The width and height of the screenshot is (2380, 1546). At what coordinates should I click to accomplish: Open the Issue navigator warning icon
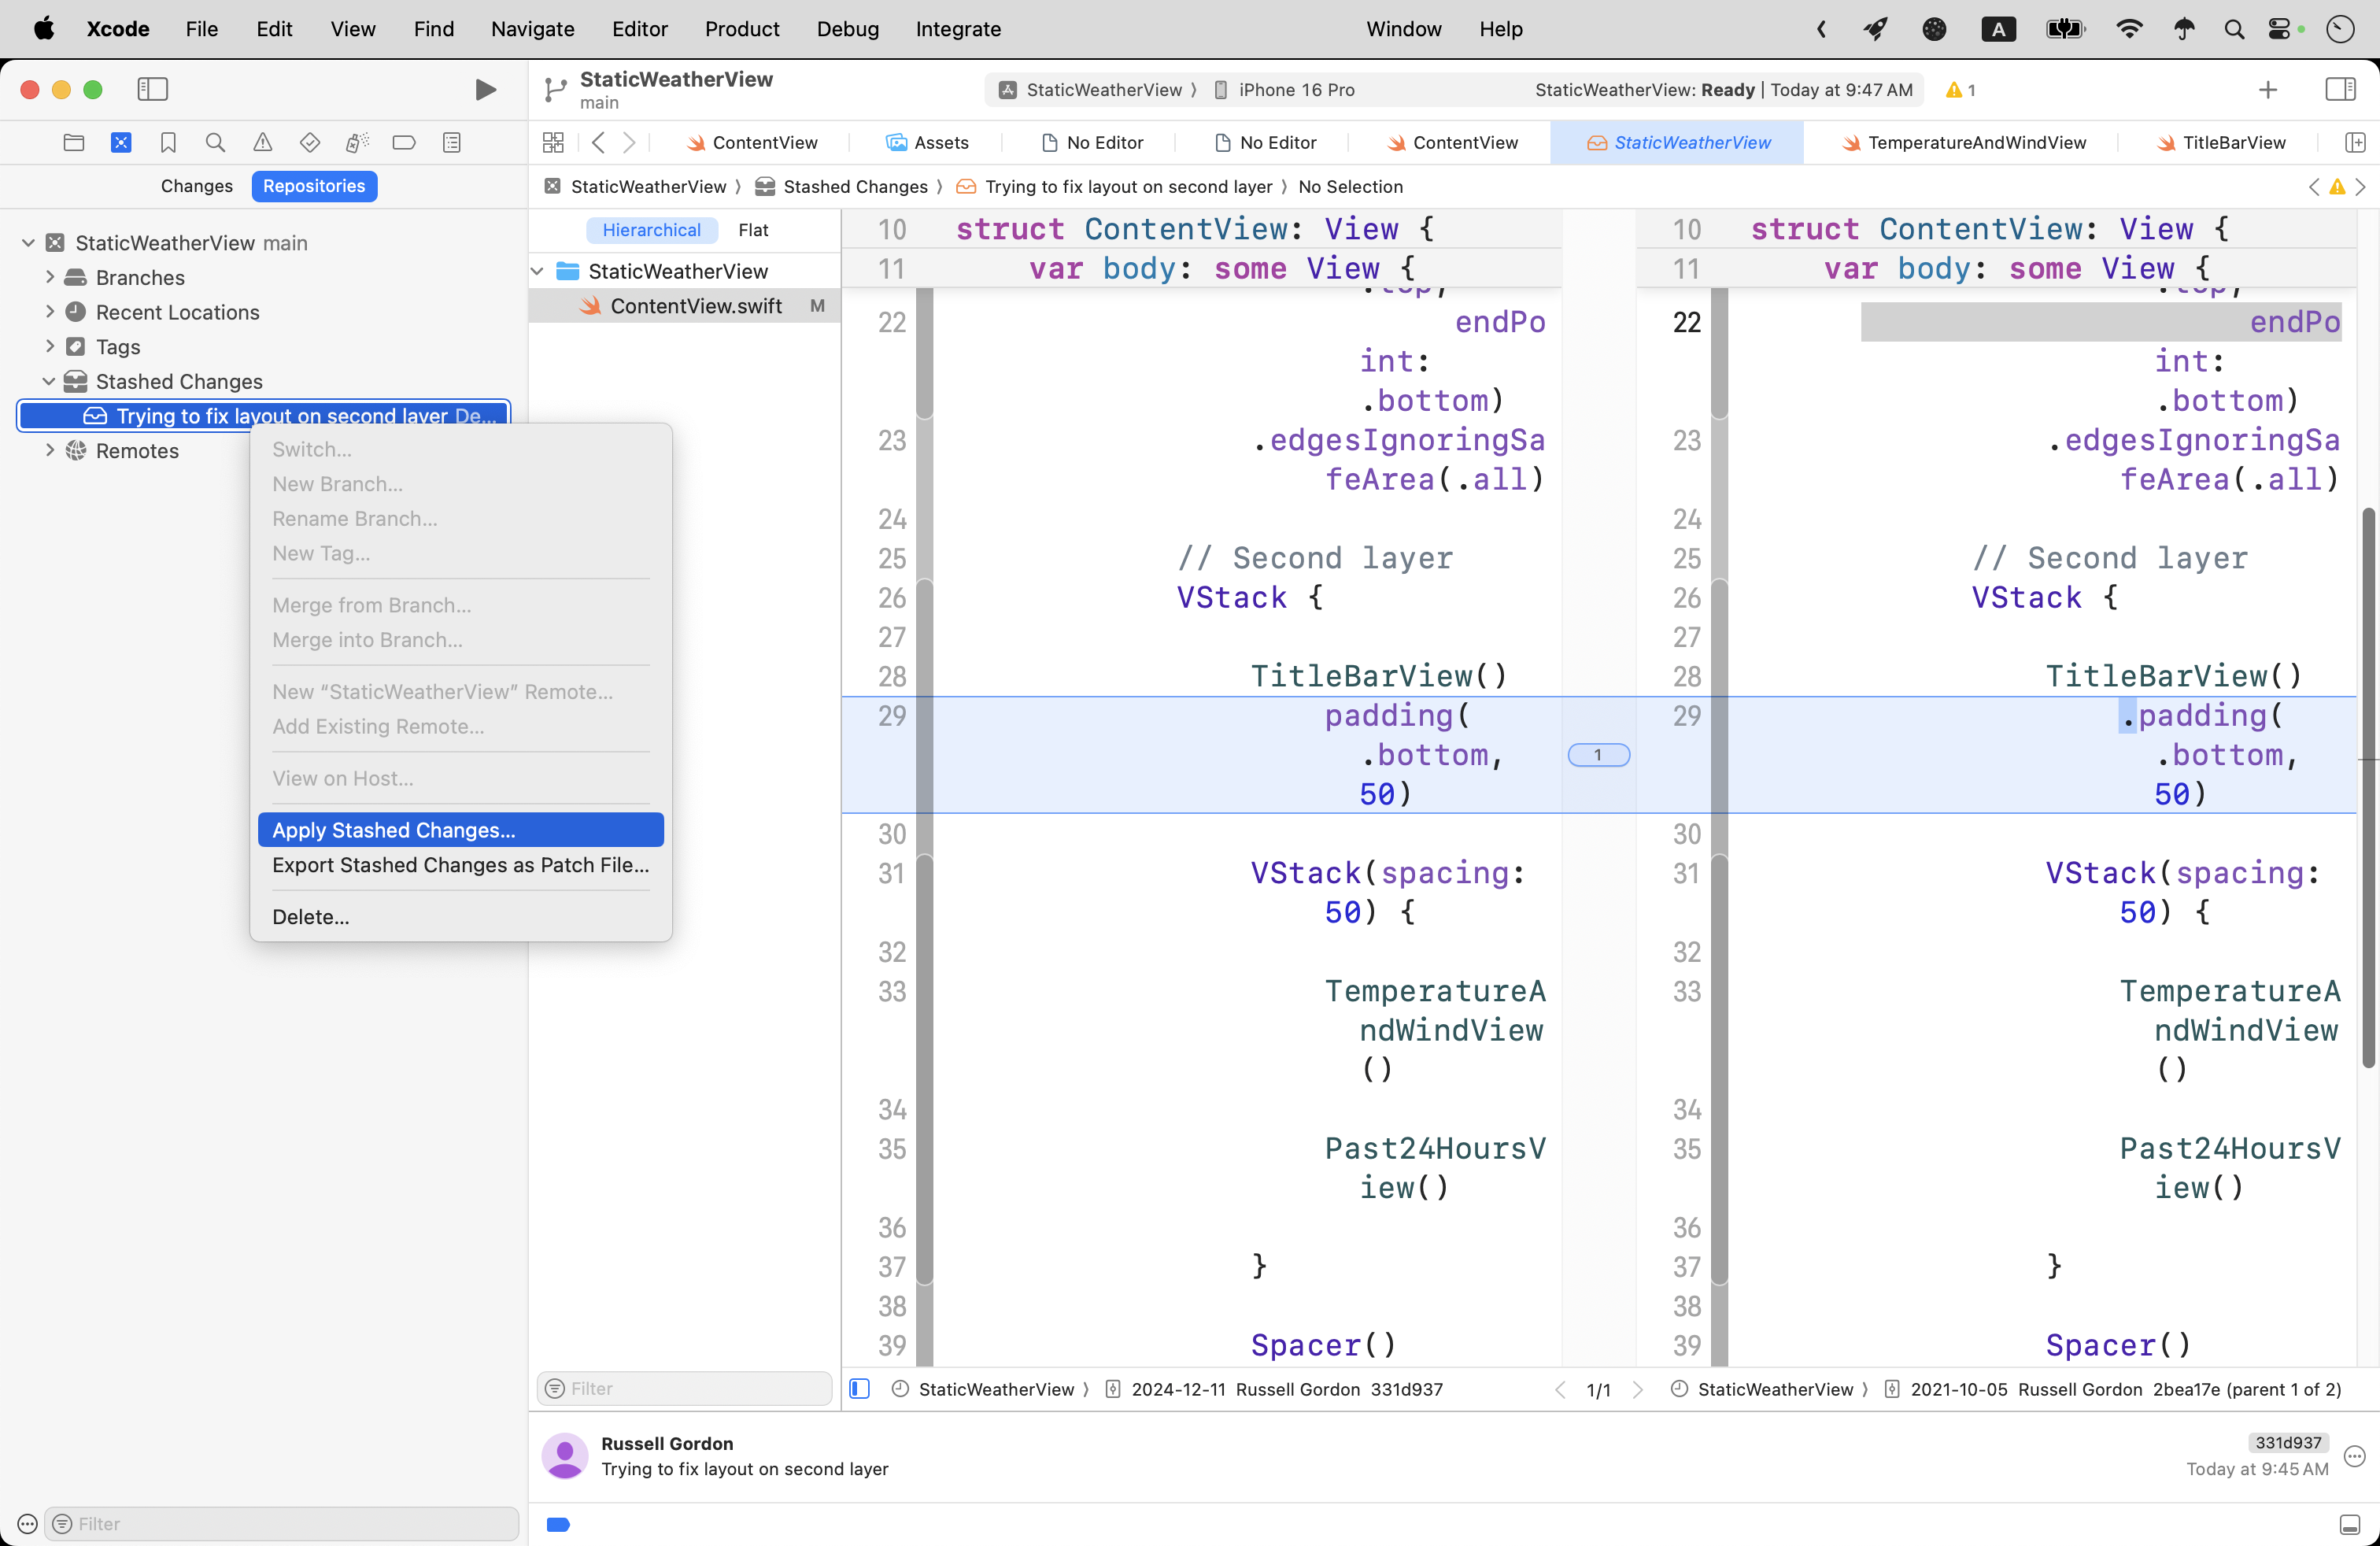coord(262,143)
